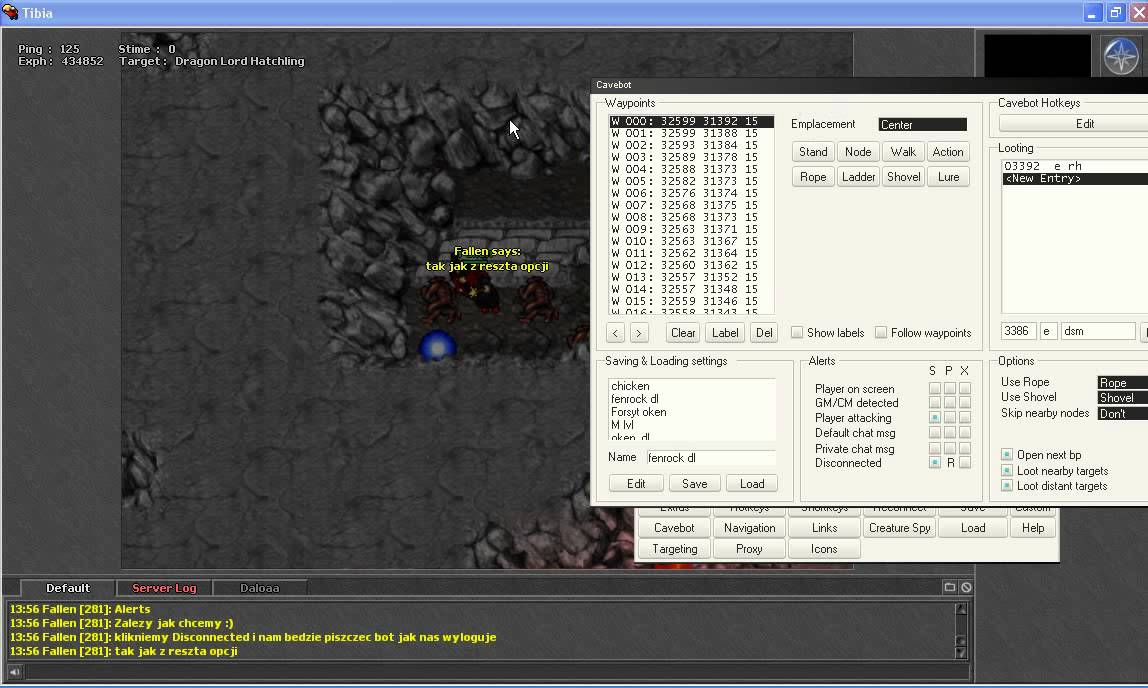Open Targeting in the bot menu
The image size is (1148, 688).
[674, 549]
